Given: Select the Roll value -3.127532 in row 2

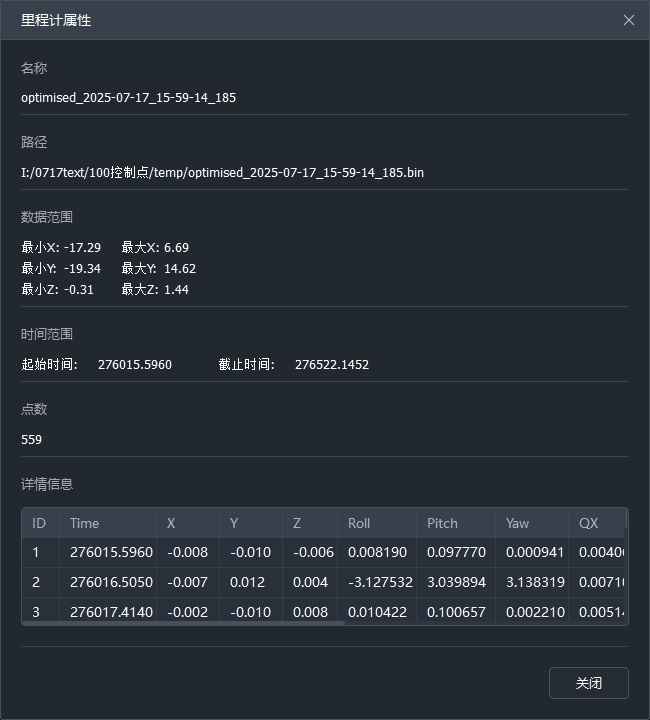Looking at the screenshot, I should [380, 582].
